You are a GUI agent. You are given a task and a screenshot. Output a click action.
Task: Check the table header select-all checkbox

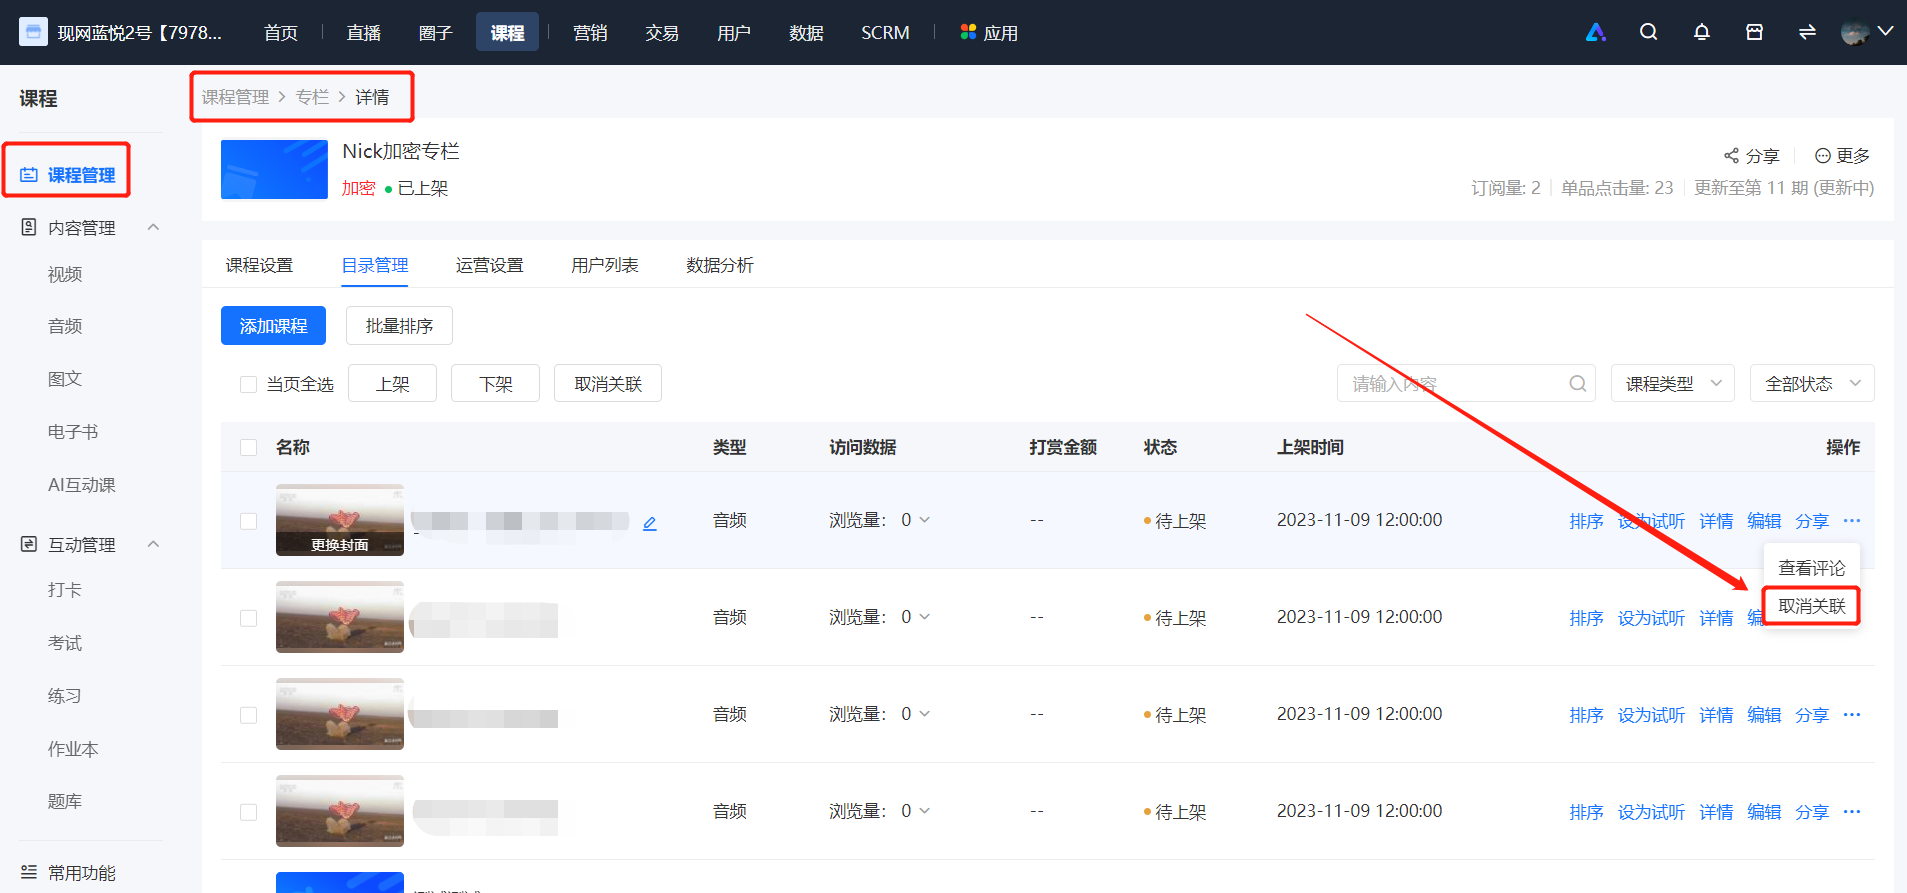coord(248,447)
